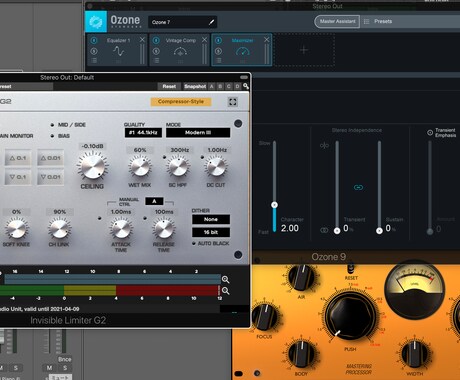Open Maximizer module preset list icon

click(218, 60)
